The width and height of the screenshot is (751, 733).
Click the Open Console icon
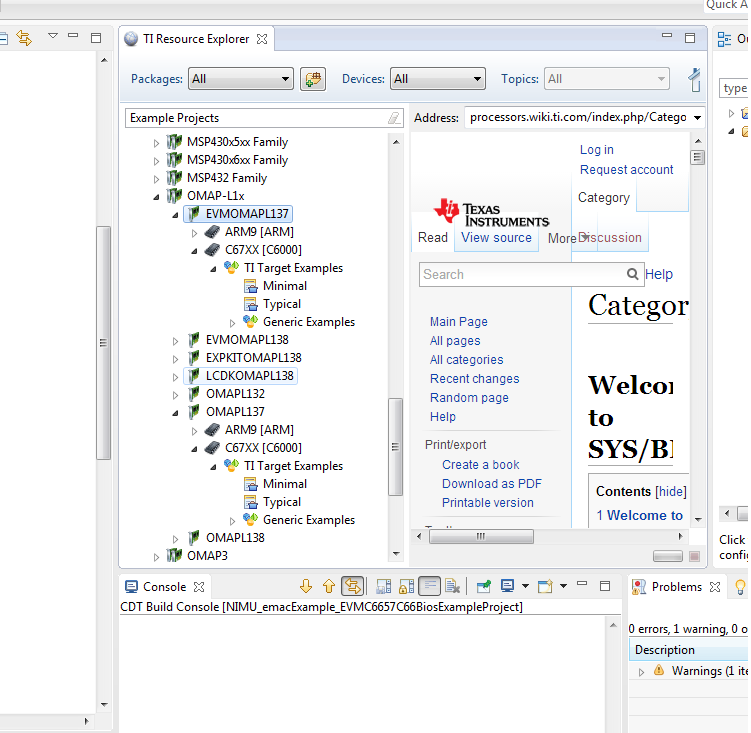[x=545, y=586]
